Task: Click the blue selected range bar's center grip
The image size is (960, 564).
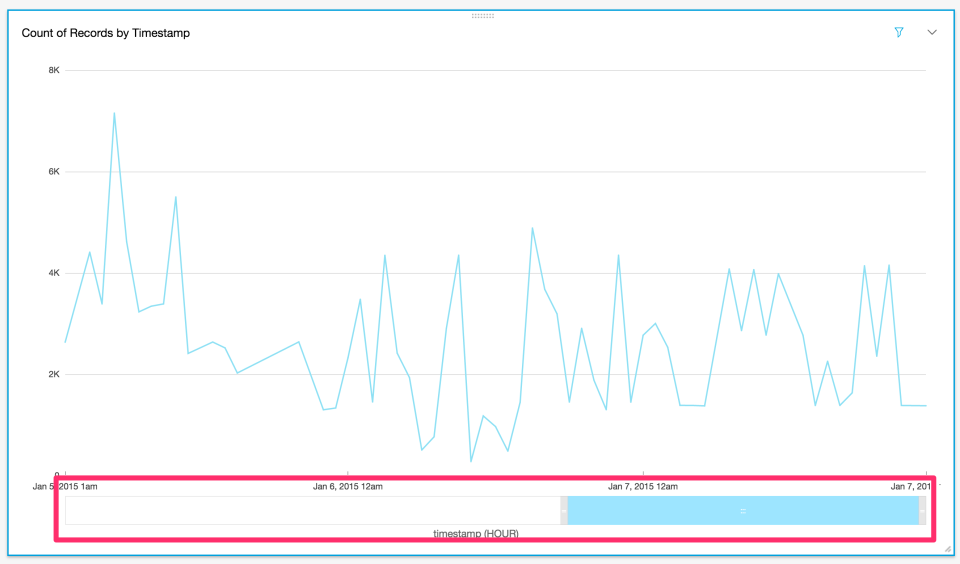Action: [x=743, y=511]
